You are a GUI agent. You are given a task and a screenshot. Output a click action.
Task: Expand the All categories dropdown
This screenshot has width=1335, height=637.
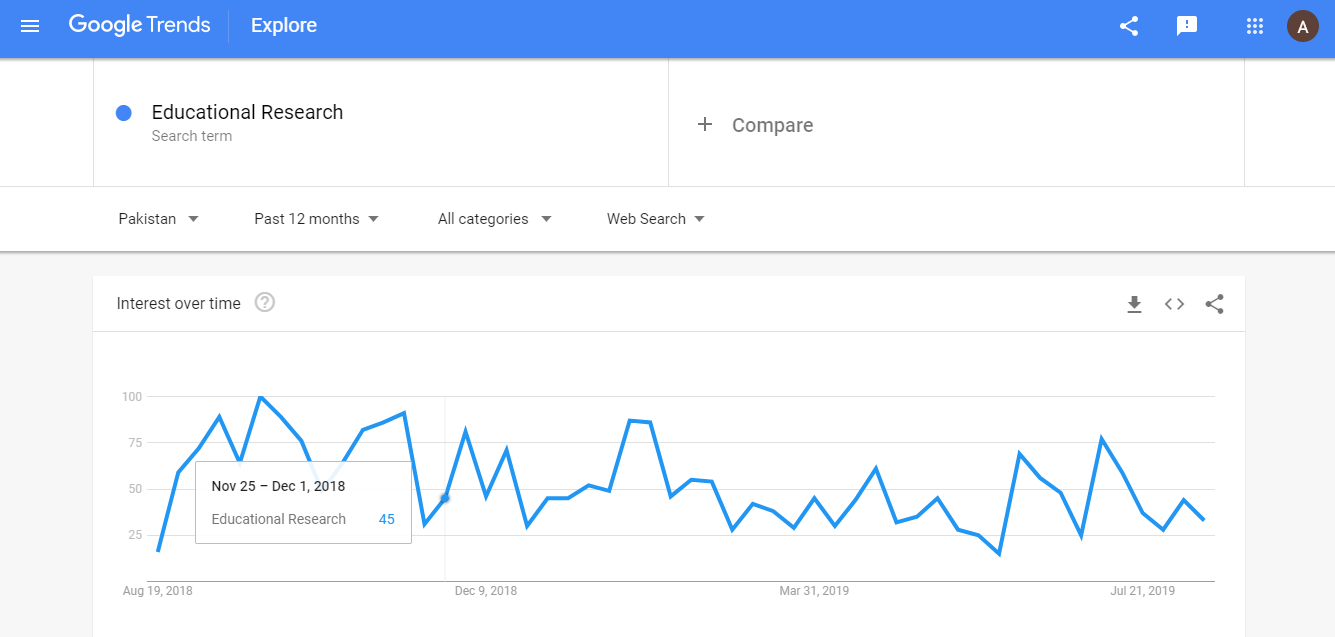click(x=494, y=219)
